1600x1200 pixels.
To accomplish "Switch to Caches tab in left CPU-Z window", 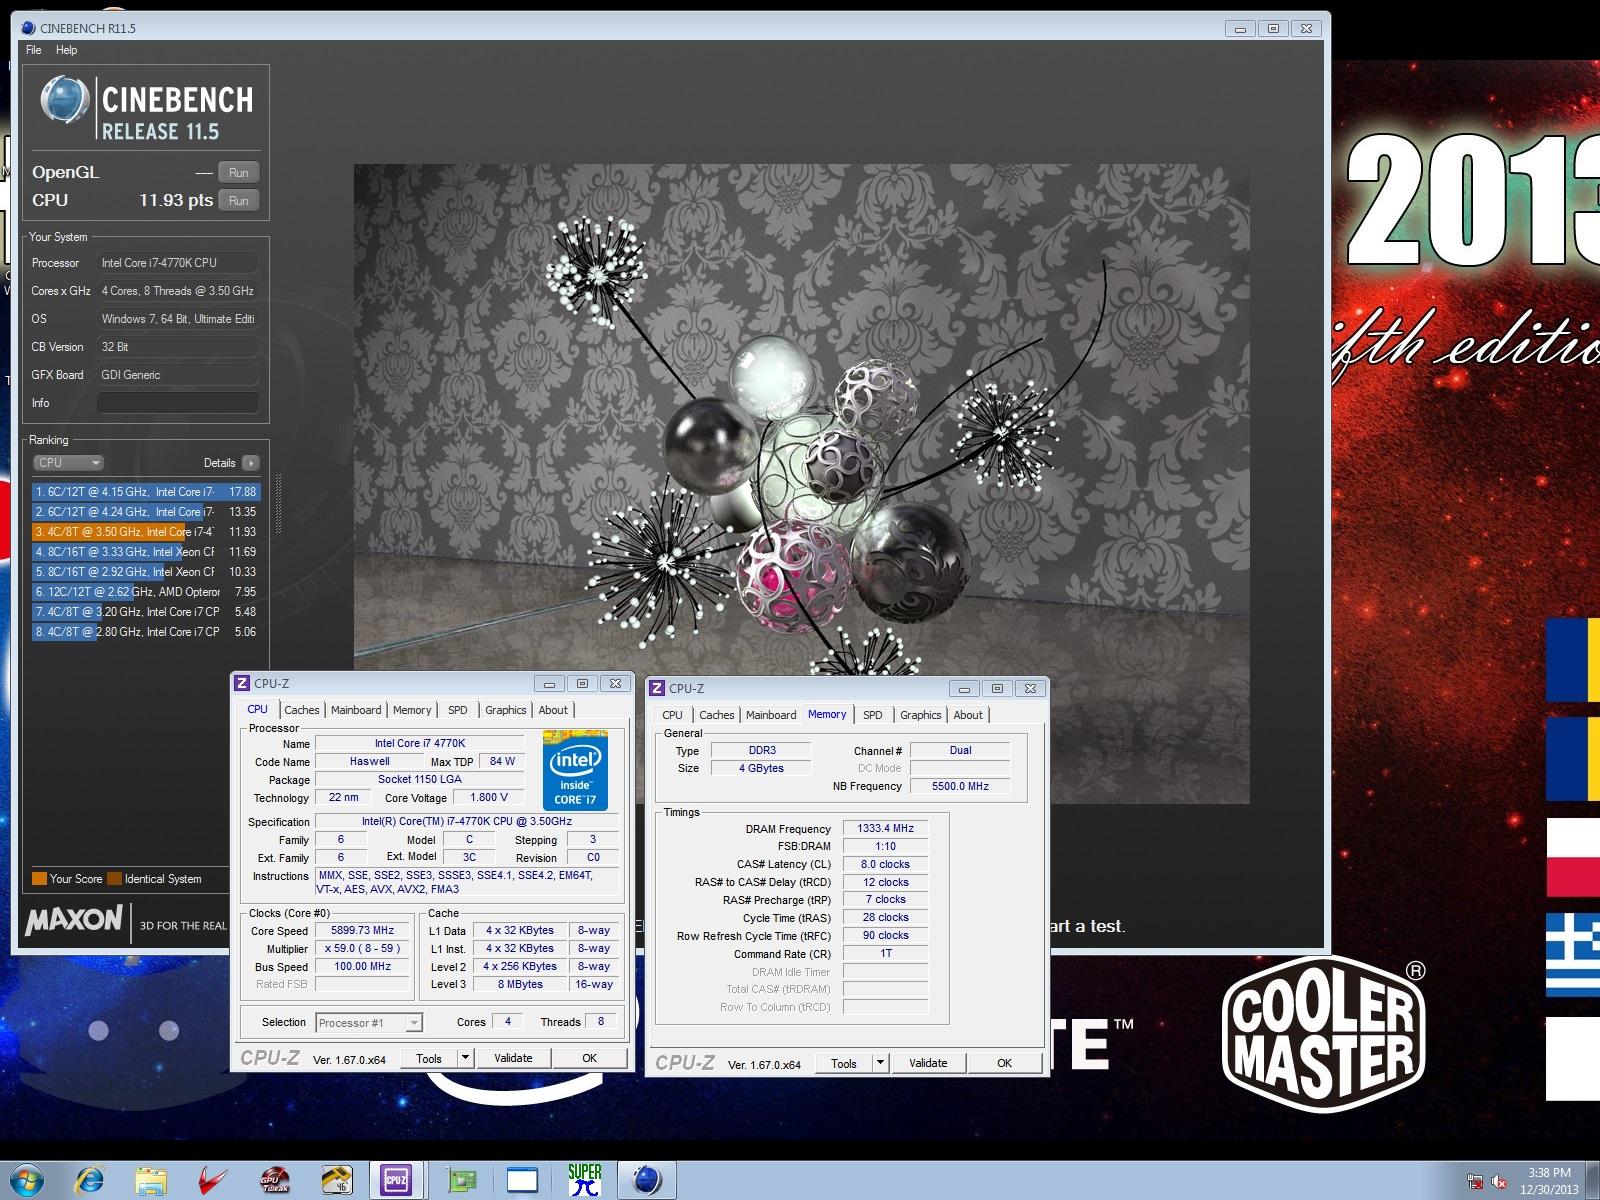I will point(301,710).
